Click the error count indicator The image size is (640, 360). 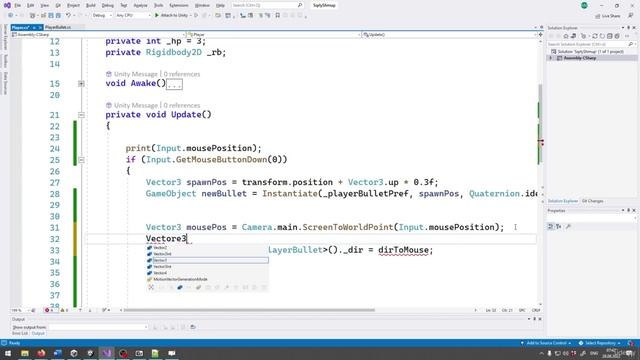50,310
